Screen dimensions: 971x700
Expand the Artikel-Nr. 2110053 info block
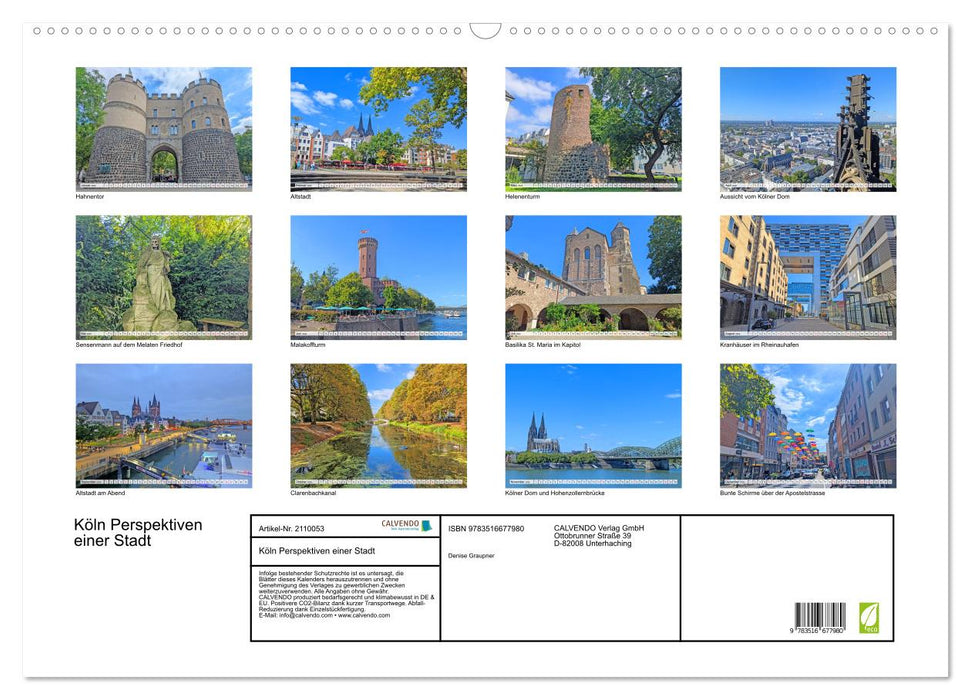coord(292,527)
